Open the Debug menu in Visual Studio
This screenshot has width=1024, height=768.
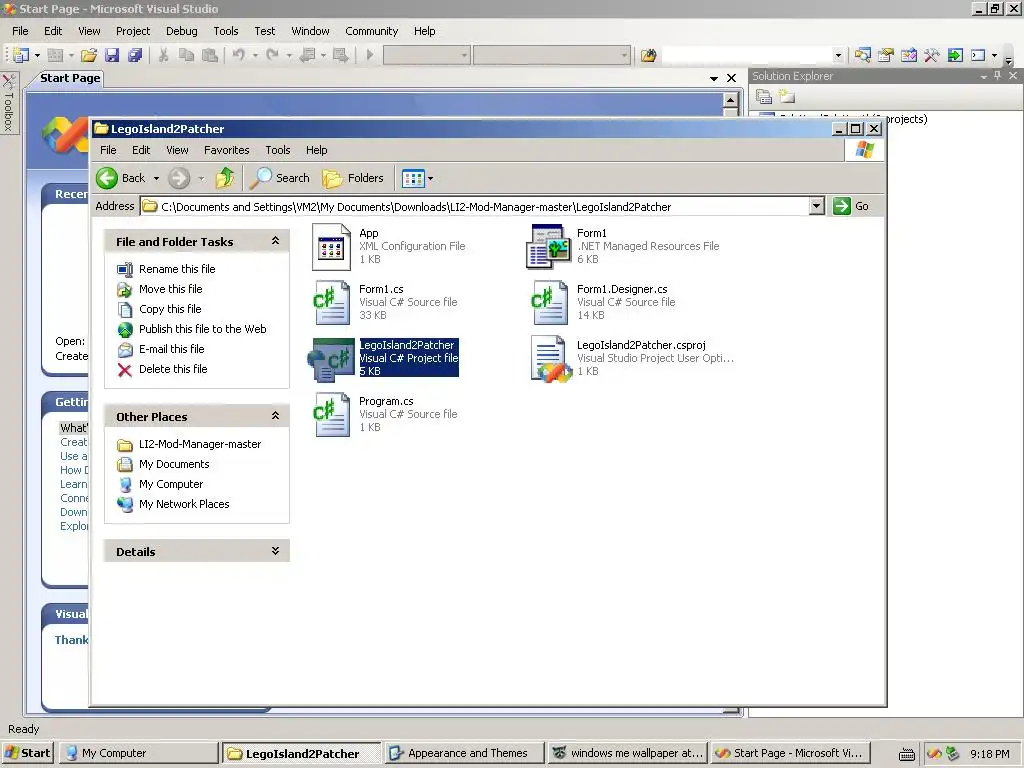coord(182,31)
